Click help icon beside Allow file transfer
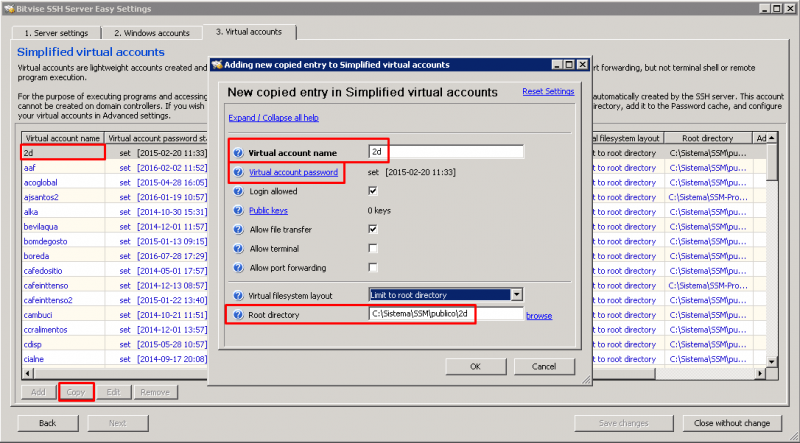The width and height of the screenshot is (800, 443). pos(238,230)
